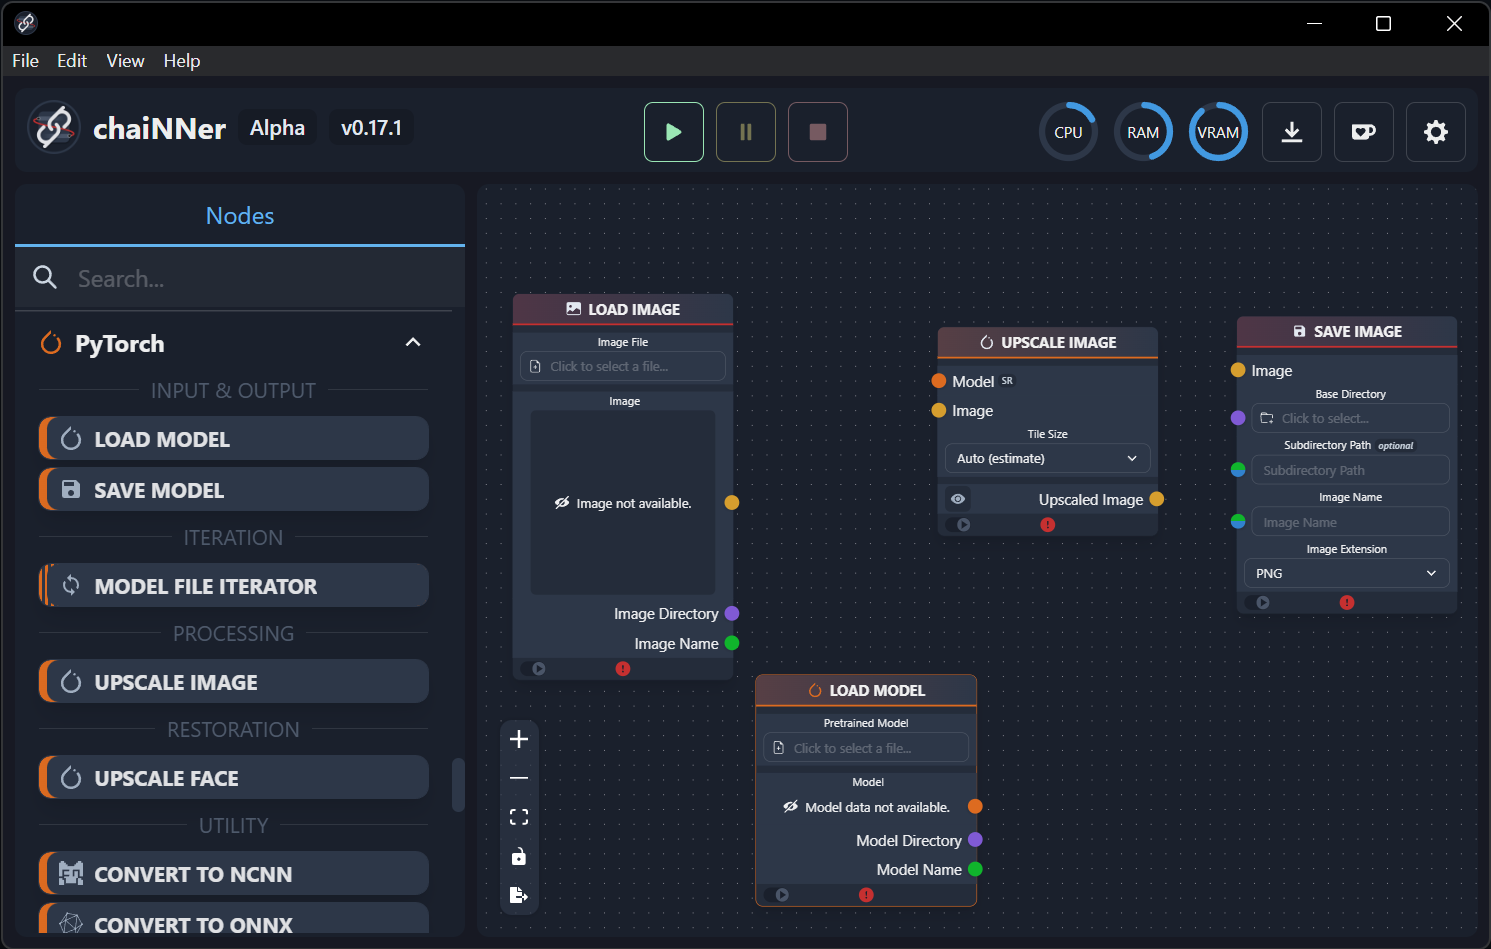1491x949 pixels.
Task: Click the Ko-fi support cup icon
Action: click(1364, 132)
